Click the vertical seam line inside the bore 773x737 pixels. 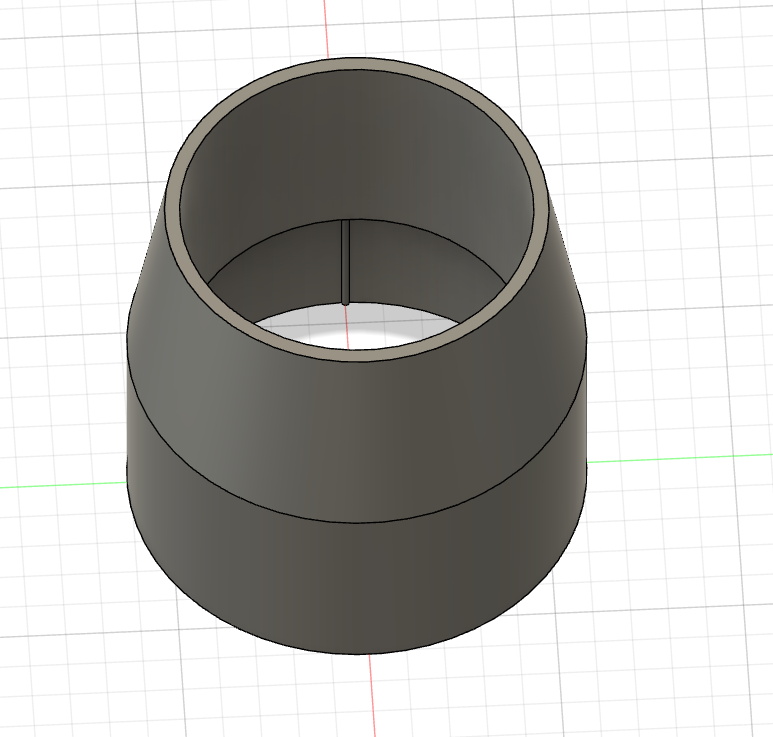point(344,260)
